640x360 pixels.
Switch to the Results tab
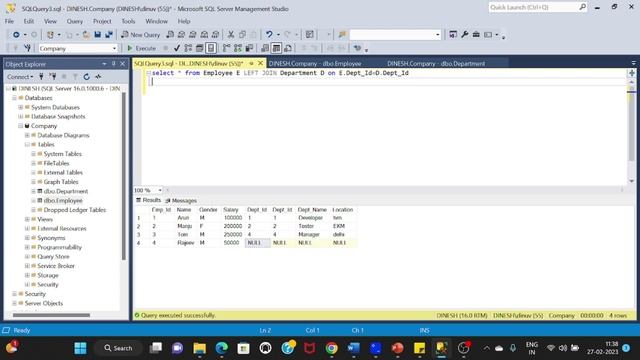click(149, 200)
